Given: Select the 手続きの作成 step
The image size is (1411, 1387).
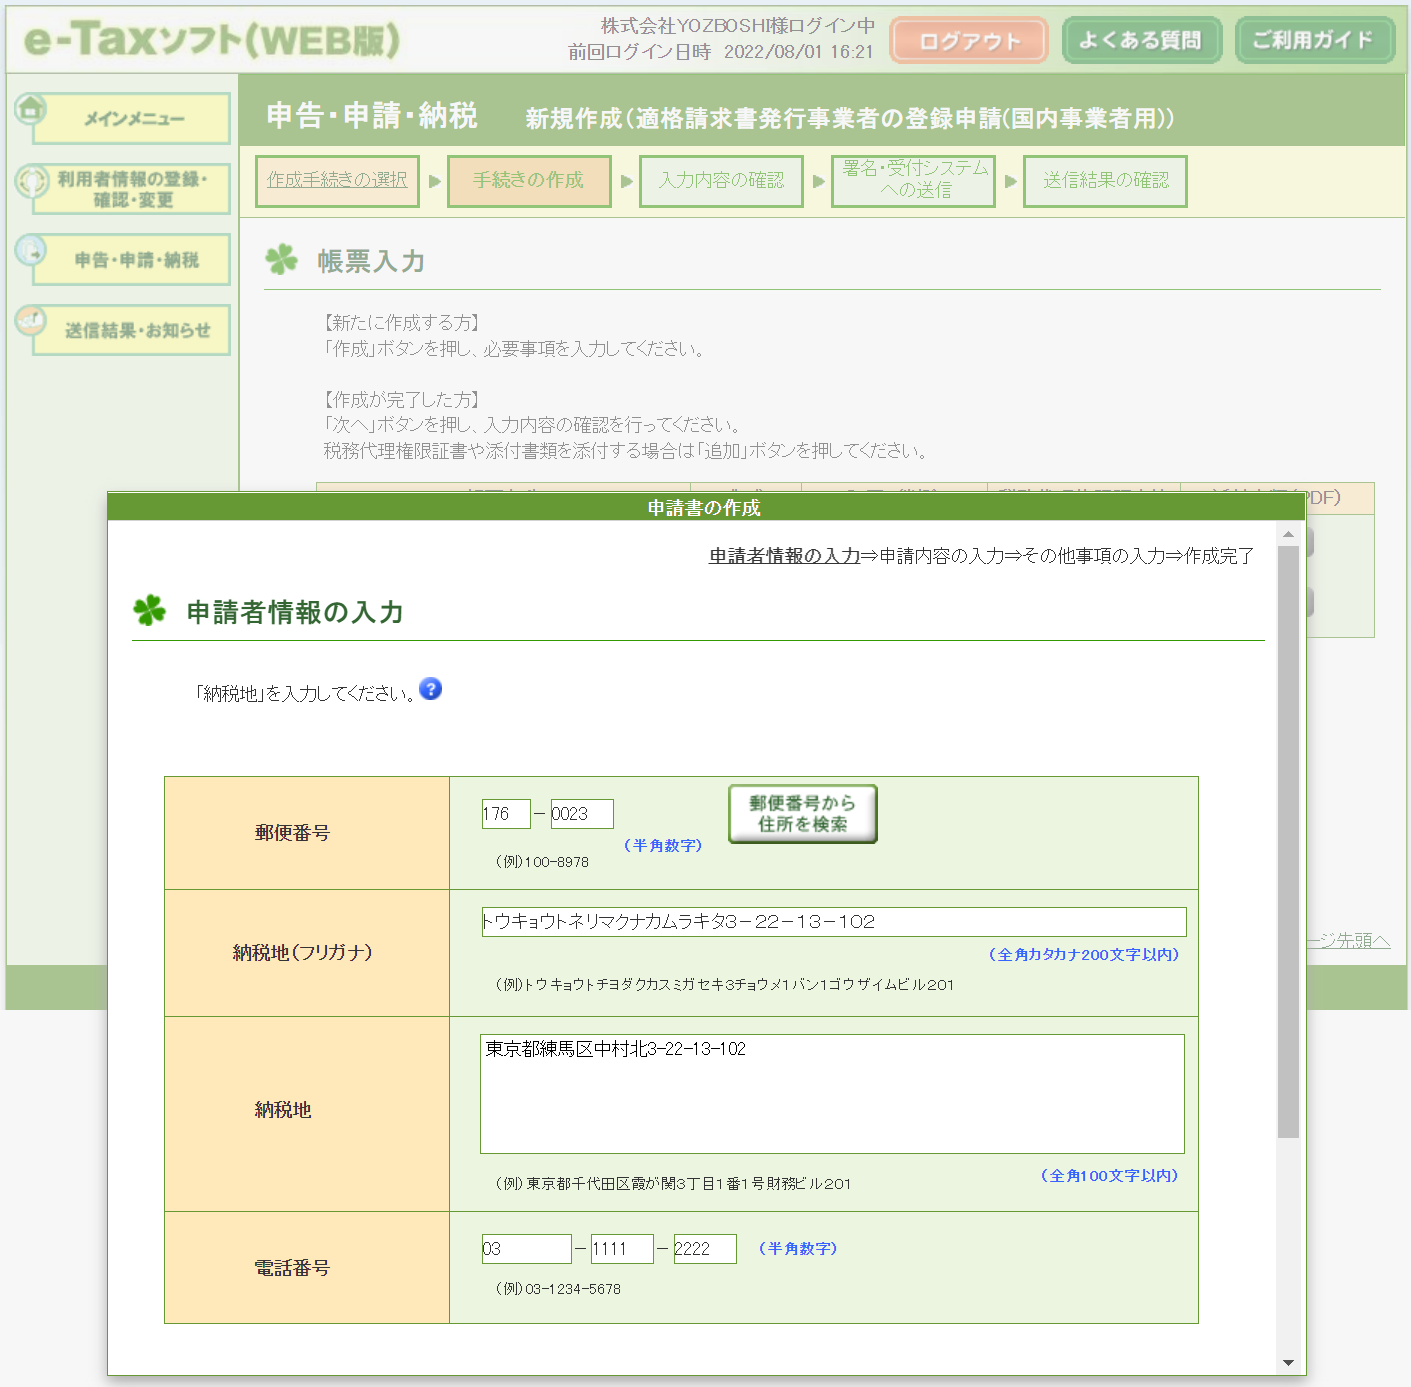Looking at the screenshot, I should [529, 181].
